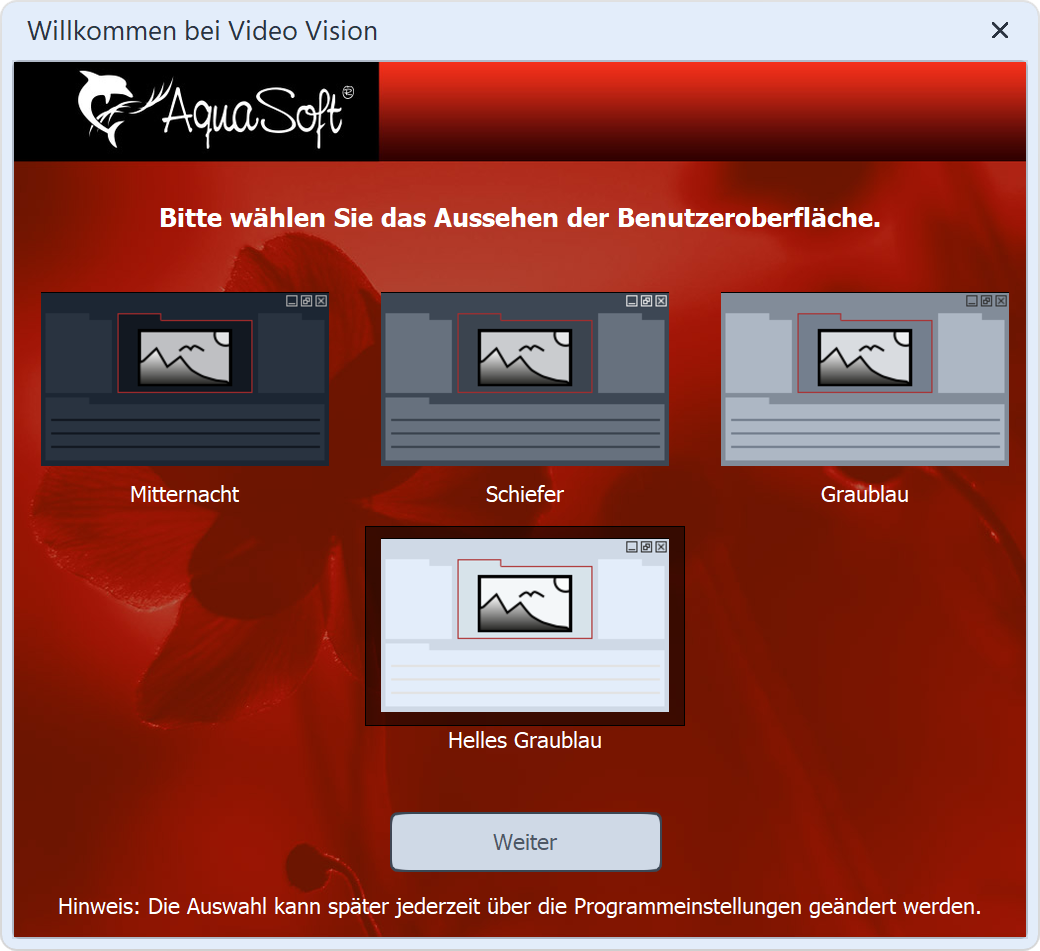
Task: Click the minimize icon inside Mitternacht preview
Action: point(292,300)
